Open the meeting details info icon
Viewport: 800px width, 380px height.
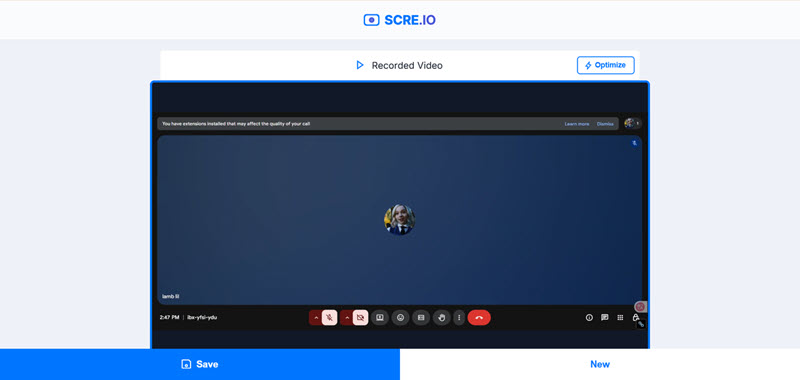point(589,317)
